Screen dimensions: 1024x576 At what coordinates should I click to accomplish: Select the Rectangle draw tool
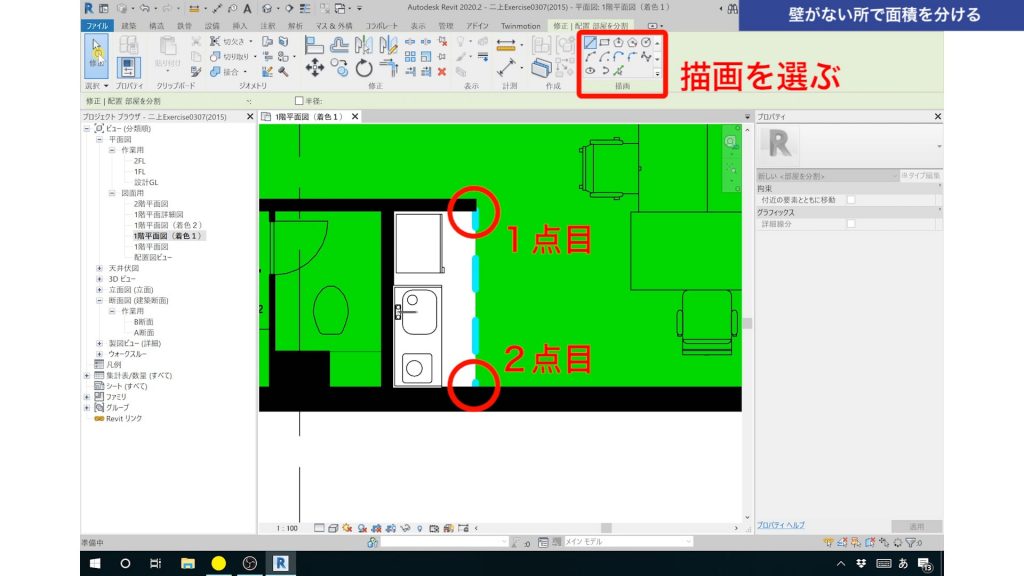[605, 42]
